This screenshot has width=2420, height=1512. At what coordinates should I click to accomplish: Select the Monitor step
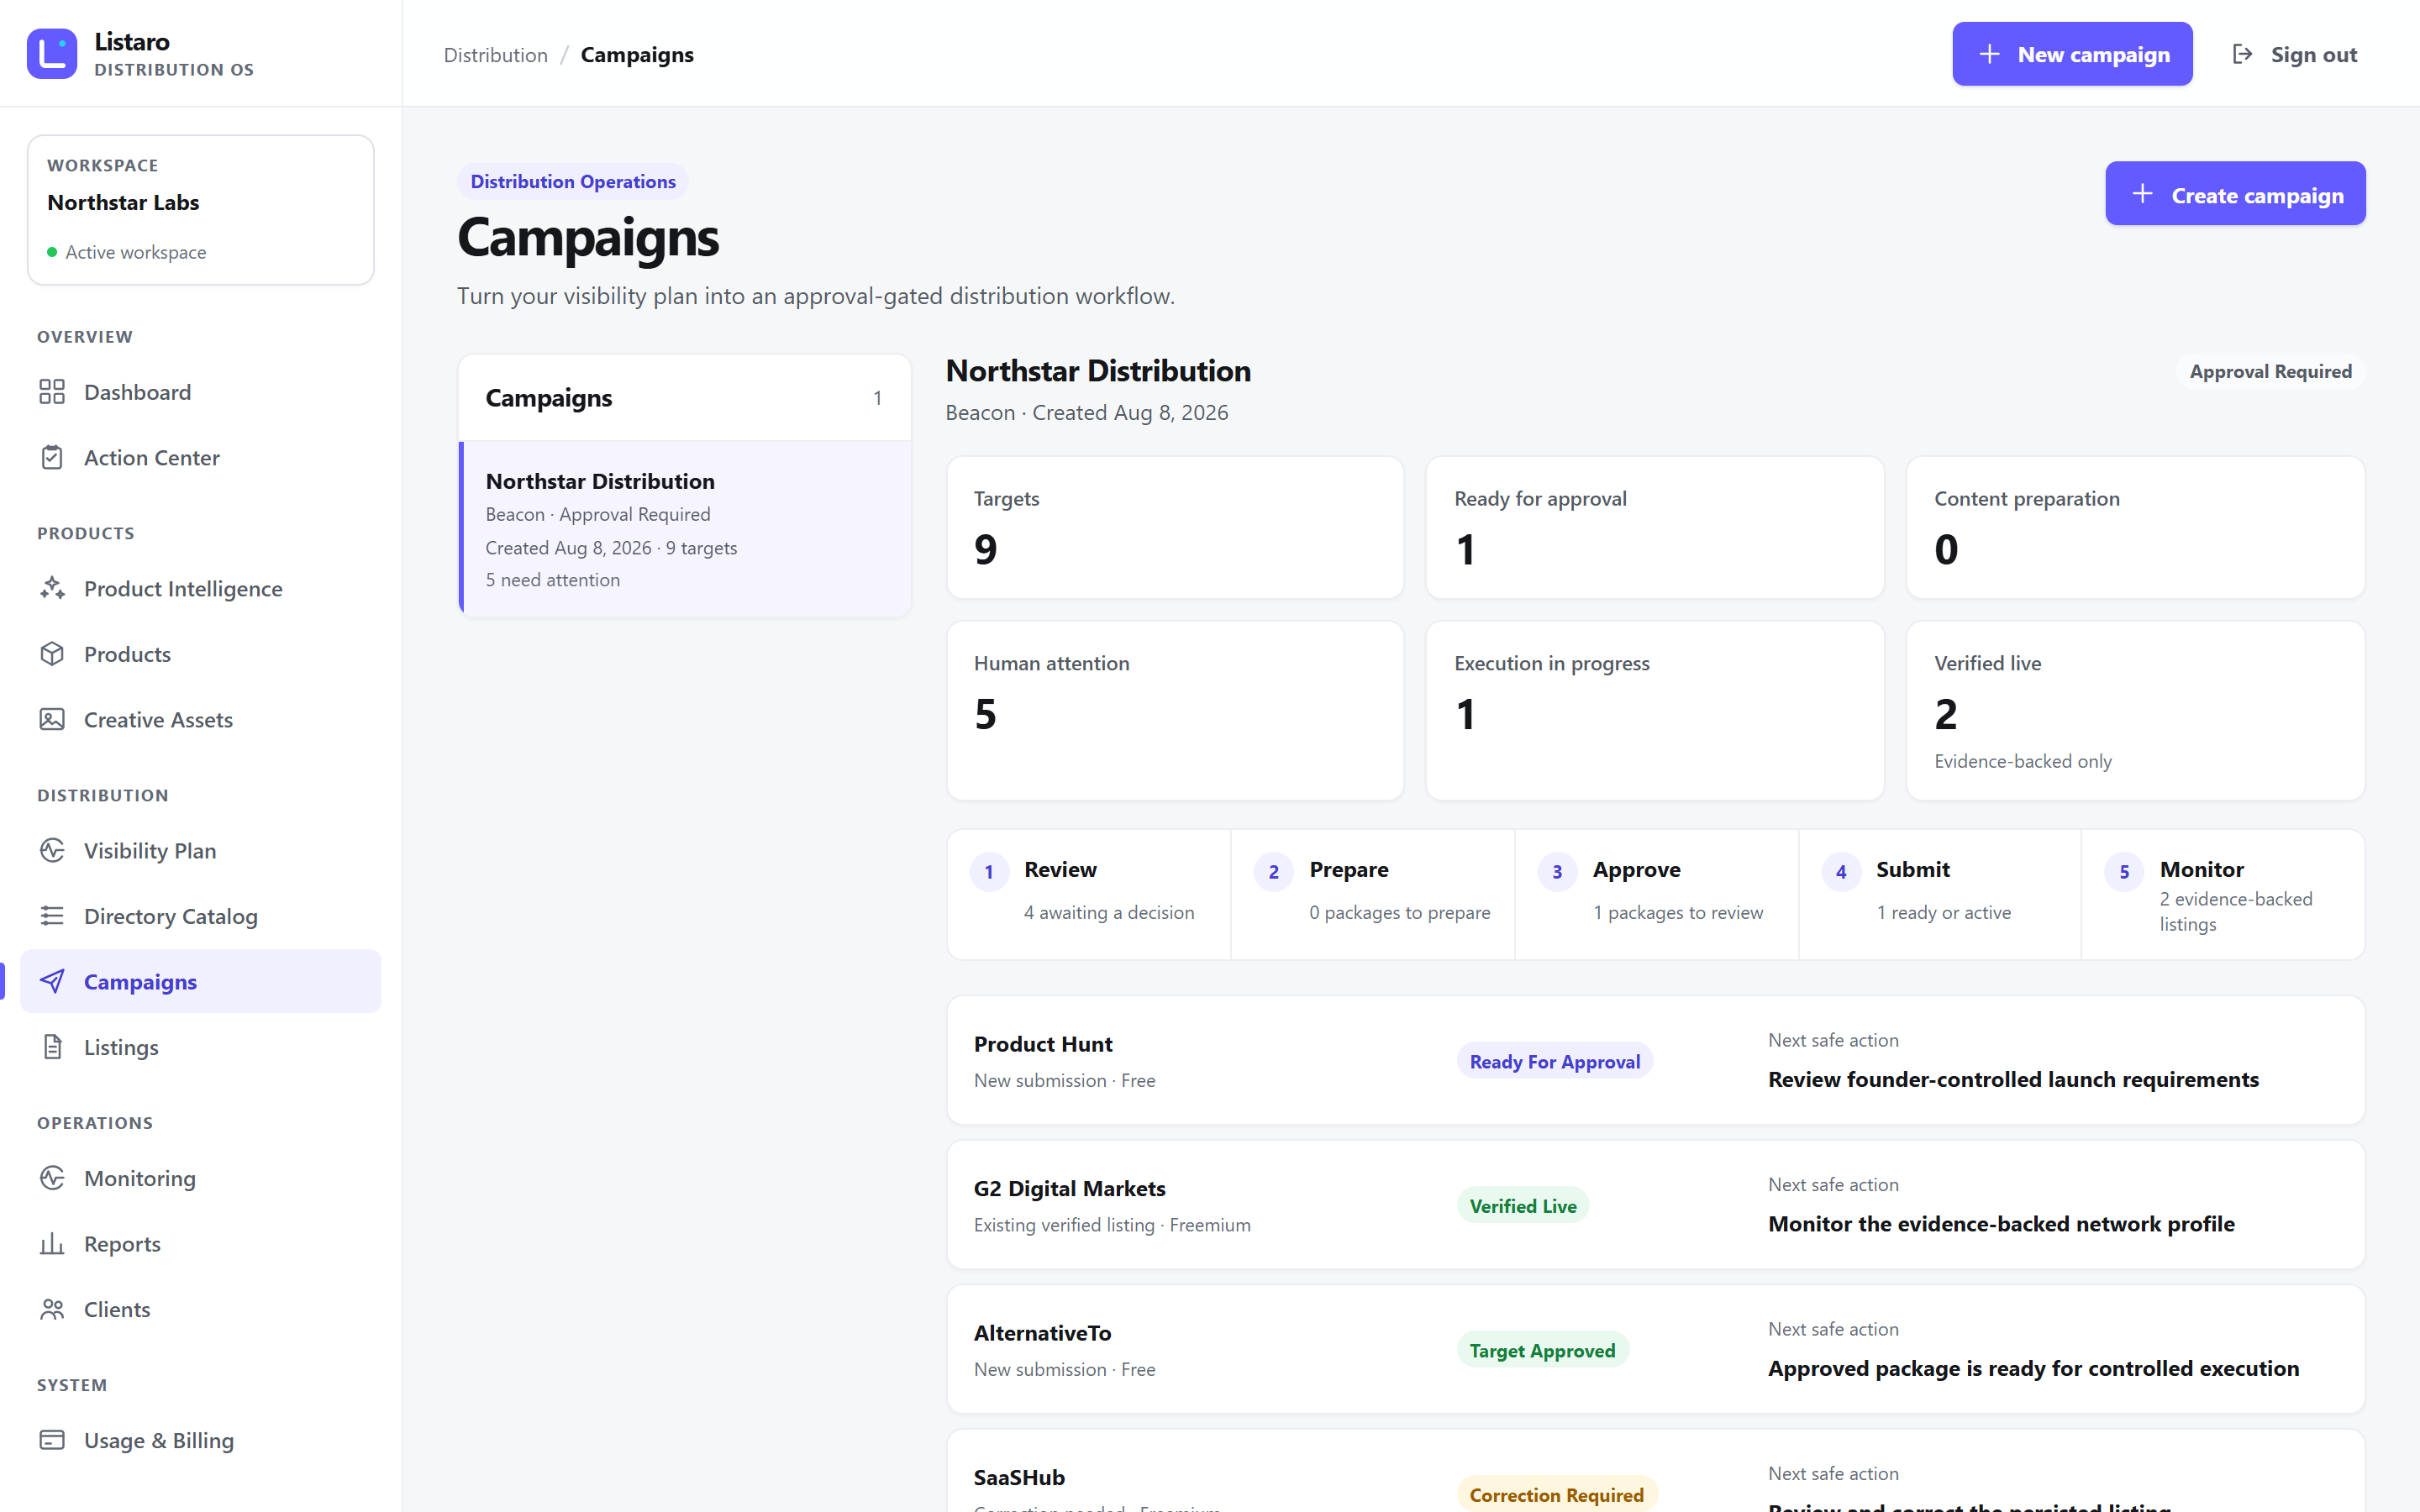(2223, 894)
